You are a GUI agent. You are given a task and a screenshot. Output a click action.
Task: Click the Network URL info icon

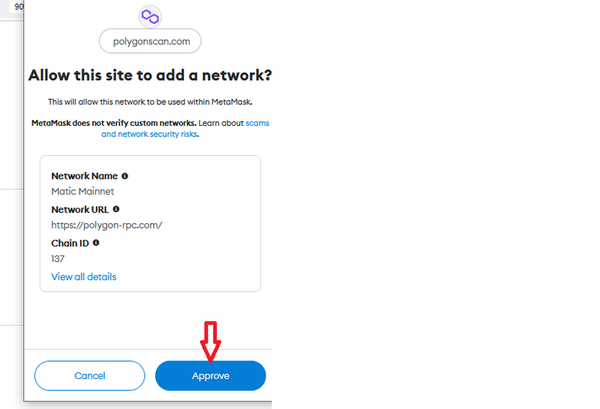[x=116, y=209]
